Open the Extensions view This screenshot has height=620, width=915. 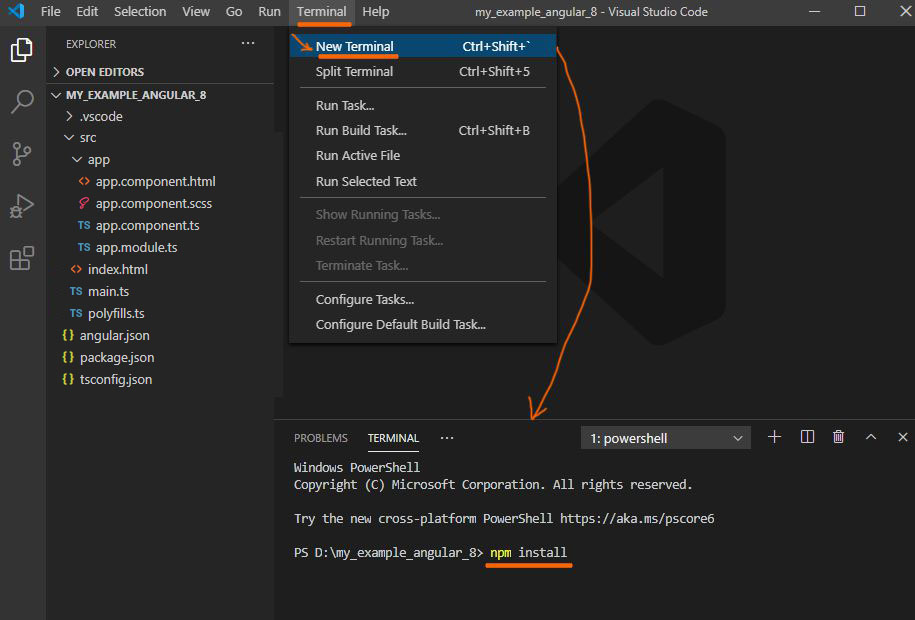click(x=21, y=259)
